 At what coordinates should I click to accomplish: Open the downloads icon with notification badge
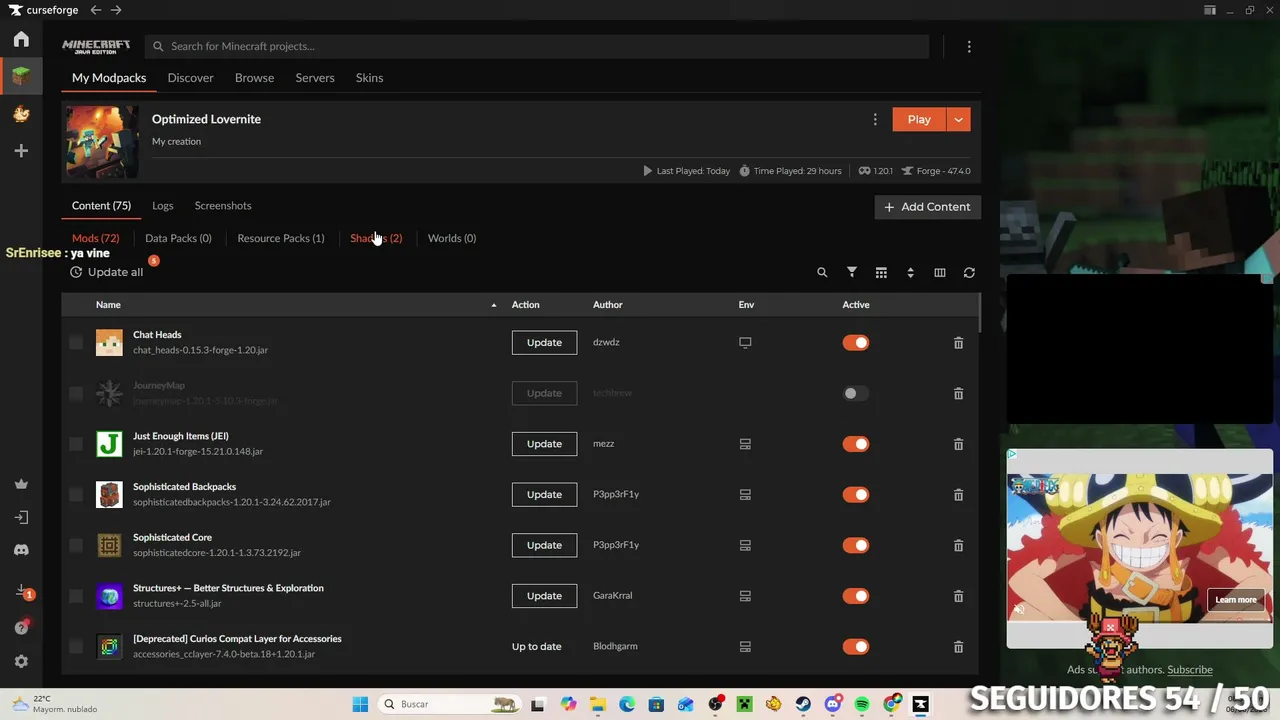click(22, 592)
